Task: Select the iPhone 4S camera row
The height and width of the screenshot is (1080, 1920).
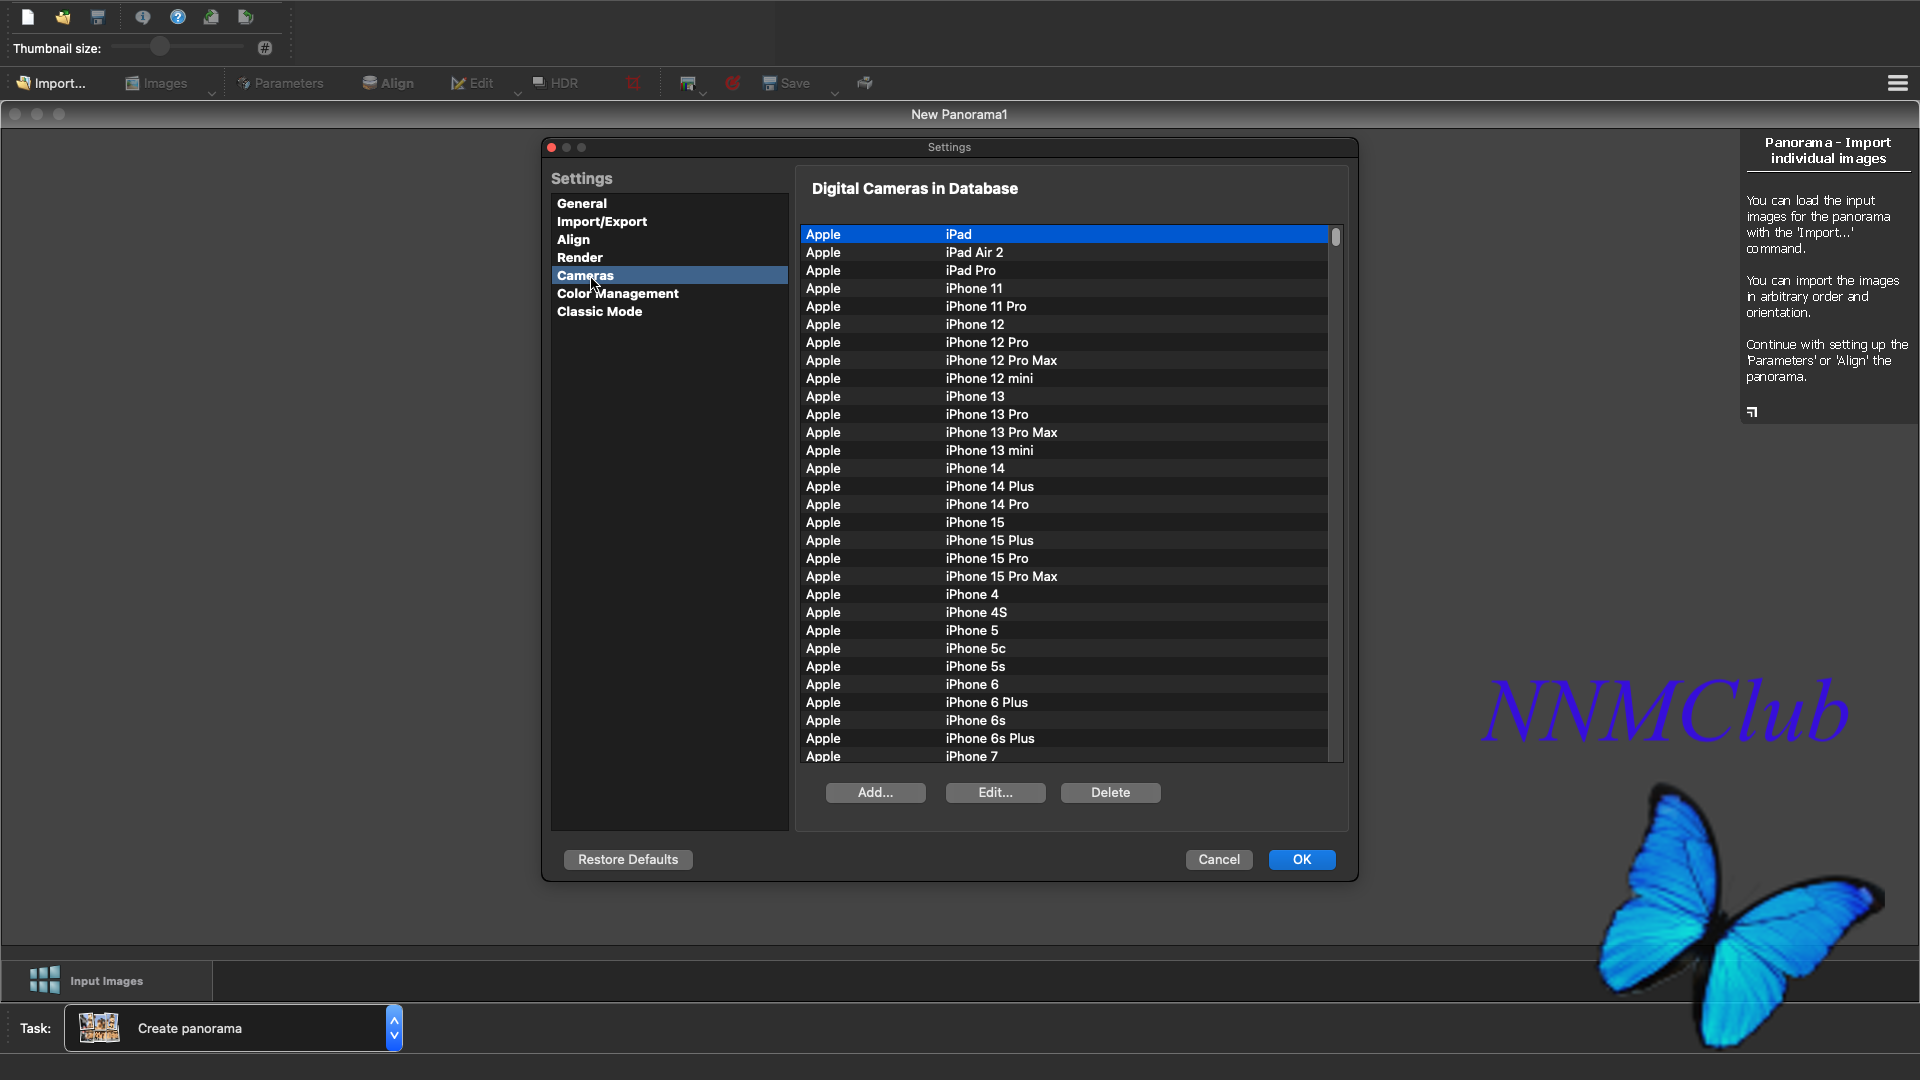Action: pos(1064,612)
